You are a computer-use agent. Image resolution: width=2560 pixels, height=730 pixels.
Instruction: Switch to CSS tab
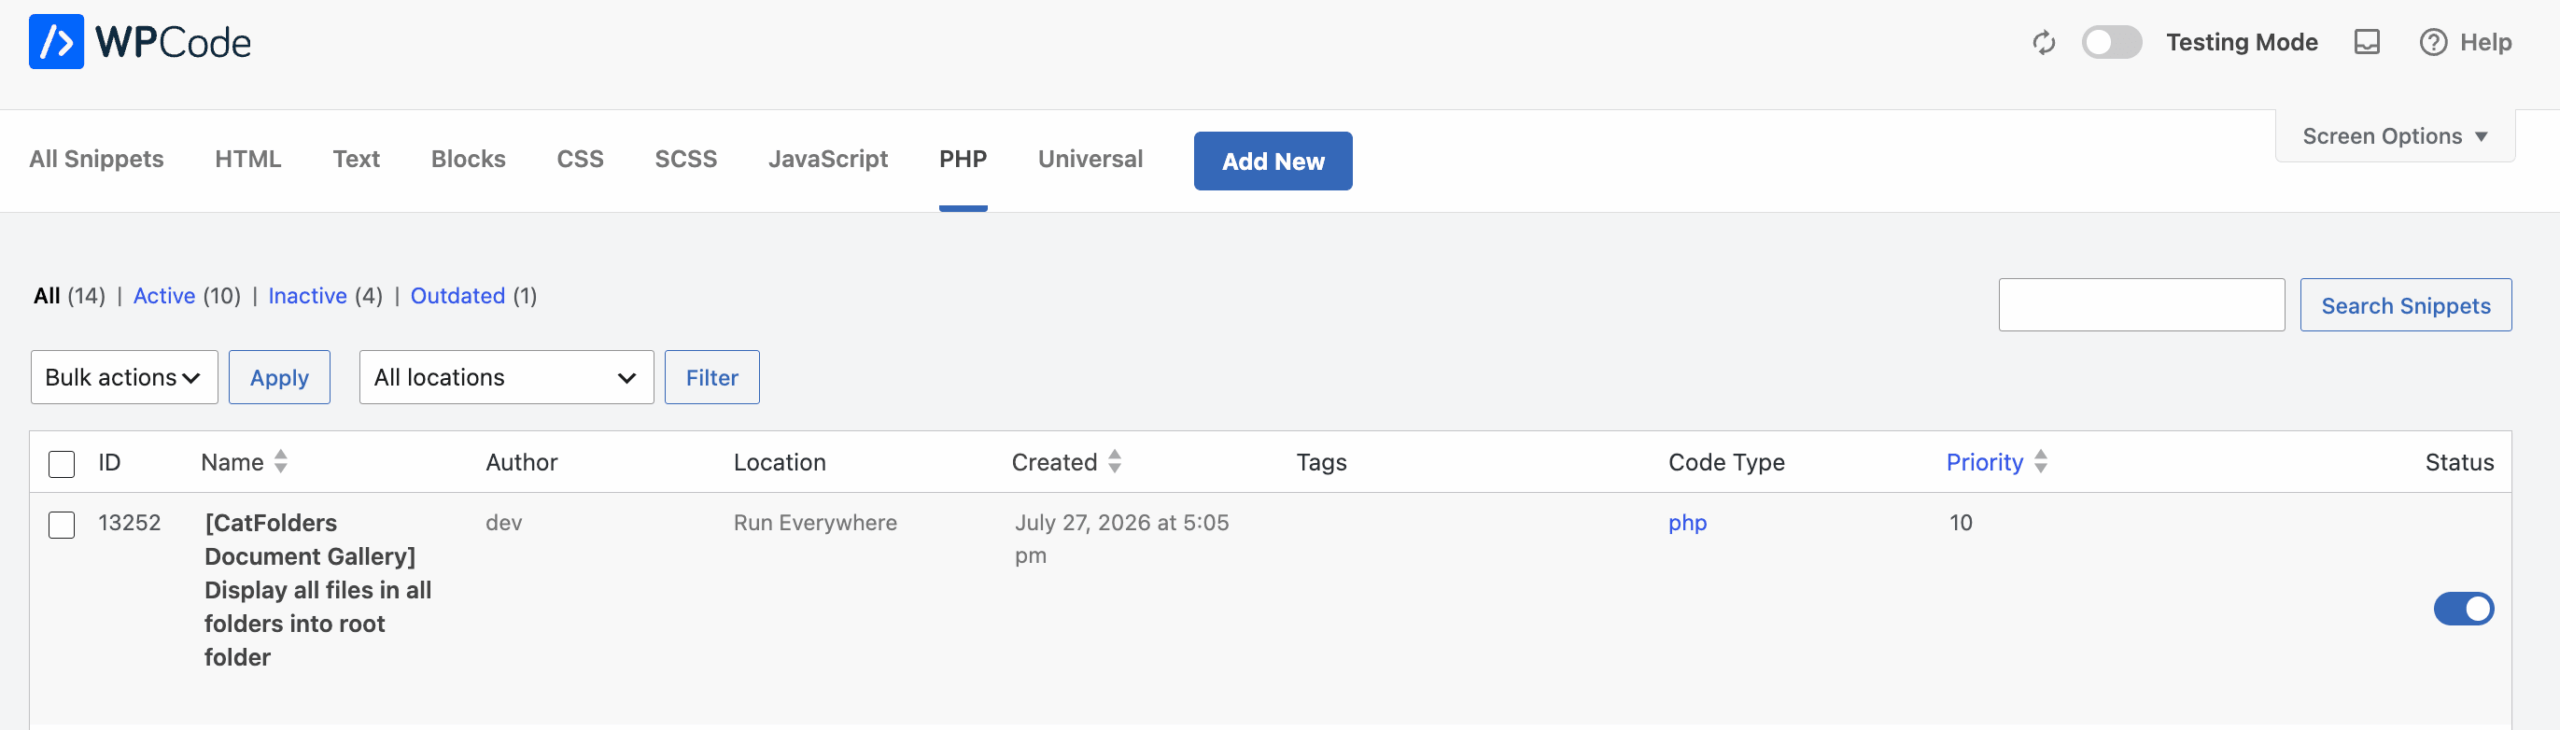click(x=580, y=159)
